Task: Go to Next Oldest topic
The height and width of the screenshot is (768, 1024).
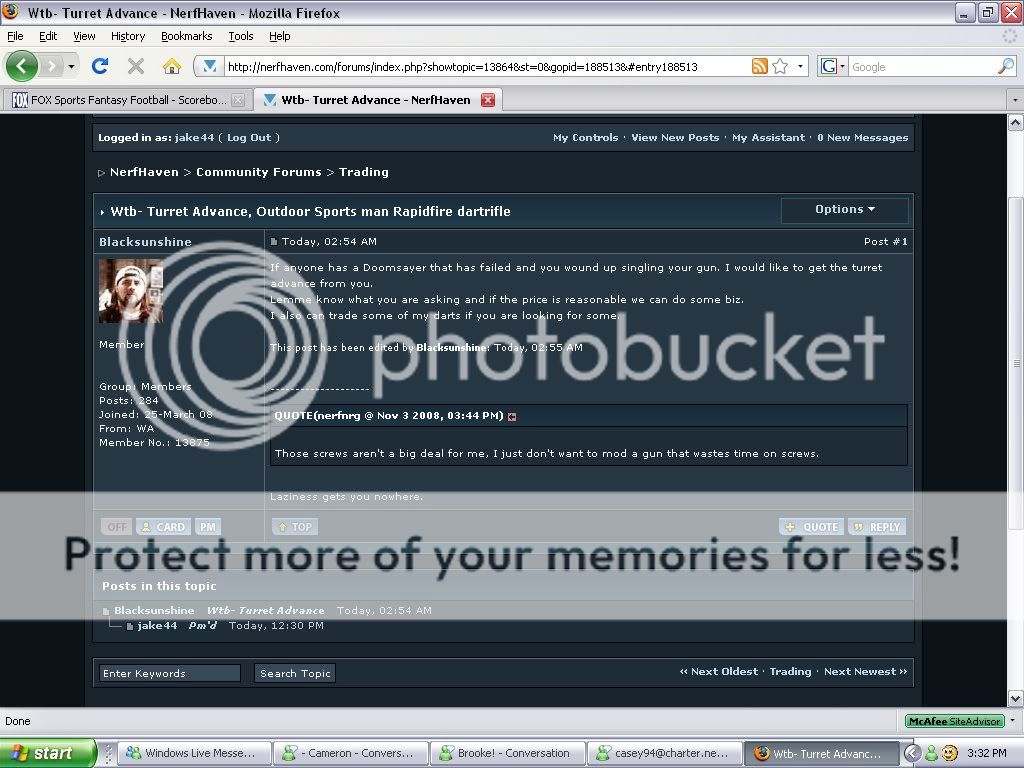Action: pos(718,672)
